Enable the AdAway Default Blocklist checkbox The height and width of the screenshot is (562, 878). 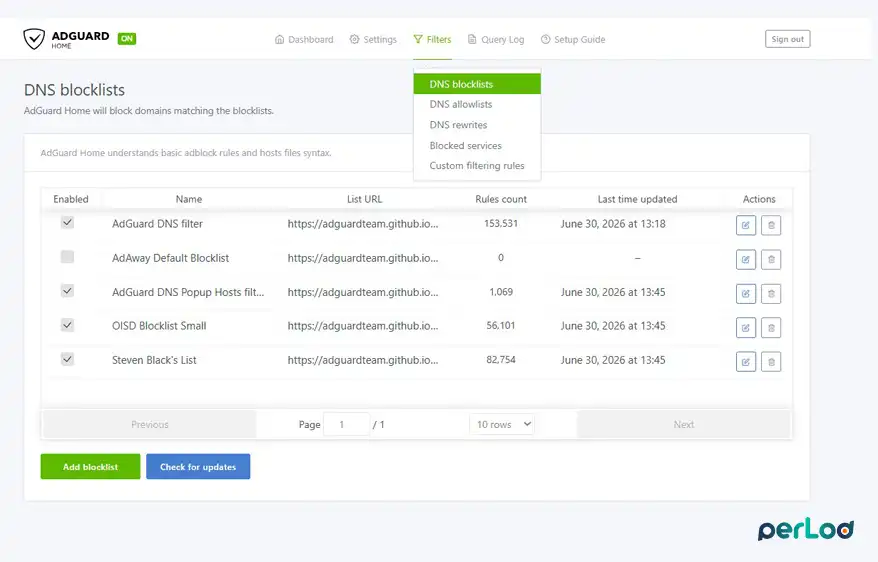pos(67,257)
